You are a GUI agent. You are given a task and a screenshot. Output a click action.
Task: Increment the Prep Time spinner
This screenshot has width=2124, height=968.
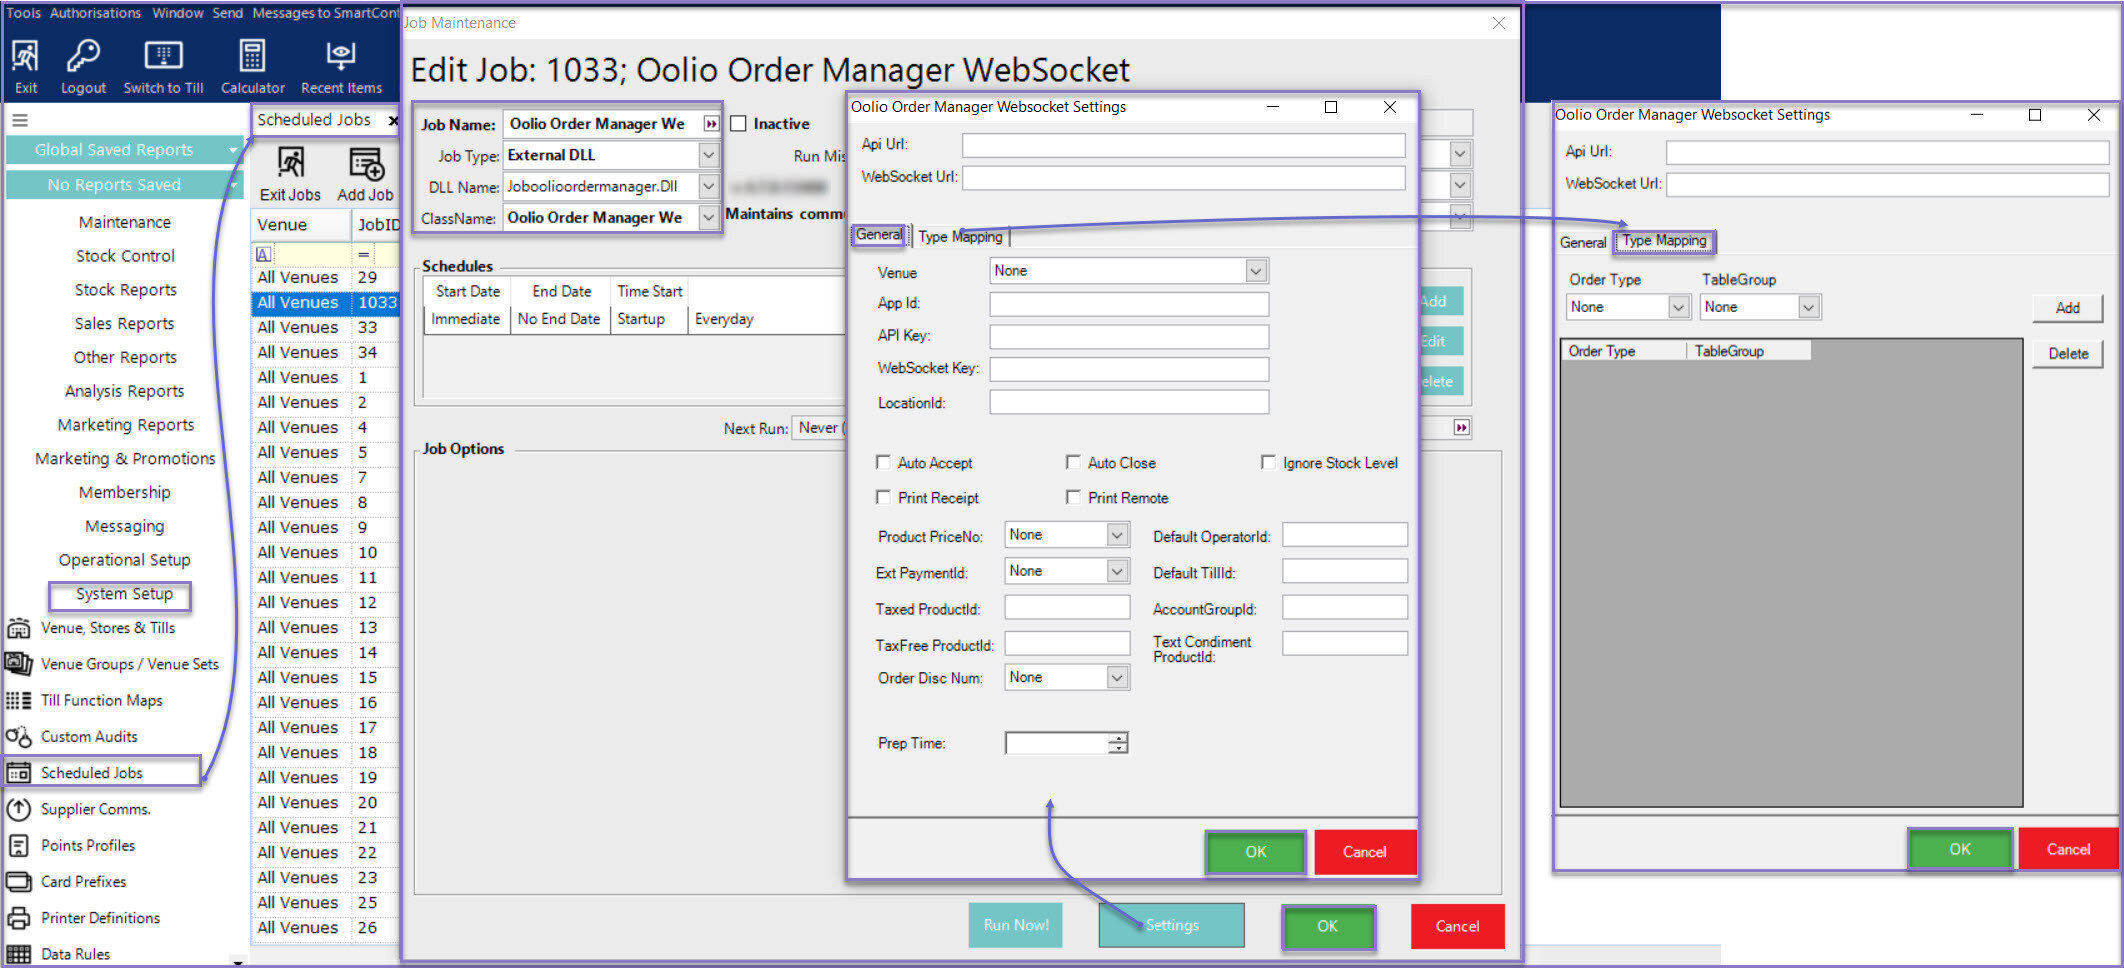pyautogui.click(x=1119, y=738)
